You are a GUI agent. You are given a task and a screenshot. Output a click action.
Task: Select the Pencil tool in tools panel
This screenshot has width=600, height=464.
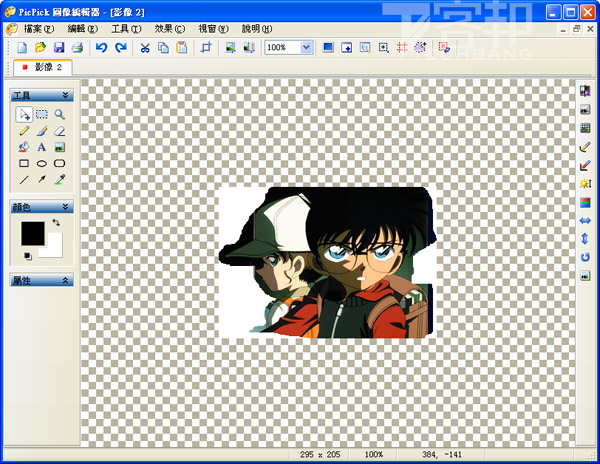[24, 131]
